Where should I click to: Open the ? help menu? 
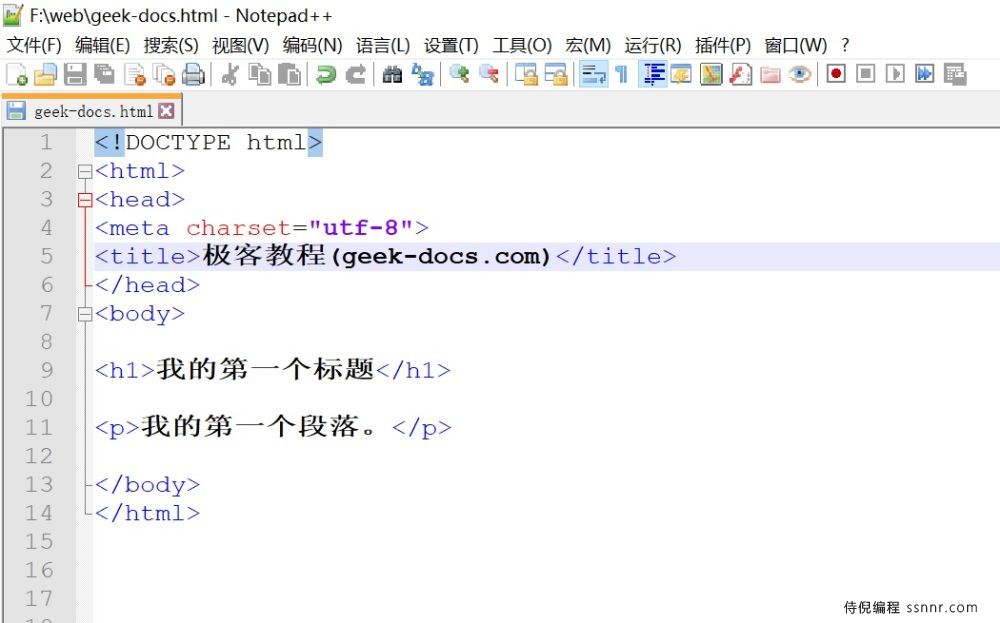point(845,45)
